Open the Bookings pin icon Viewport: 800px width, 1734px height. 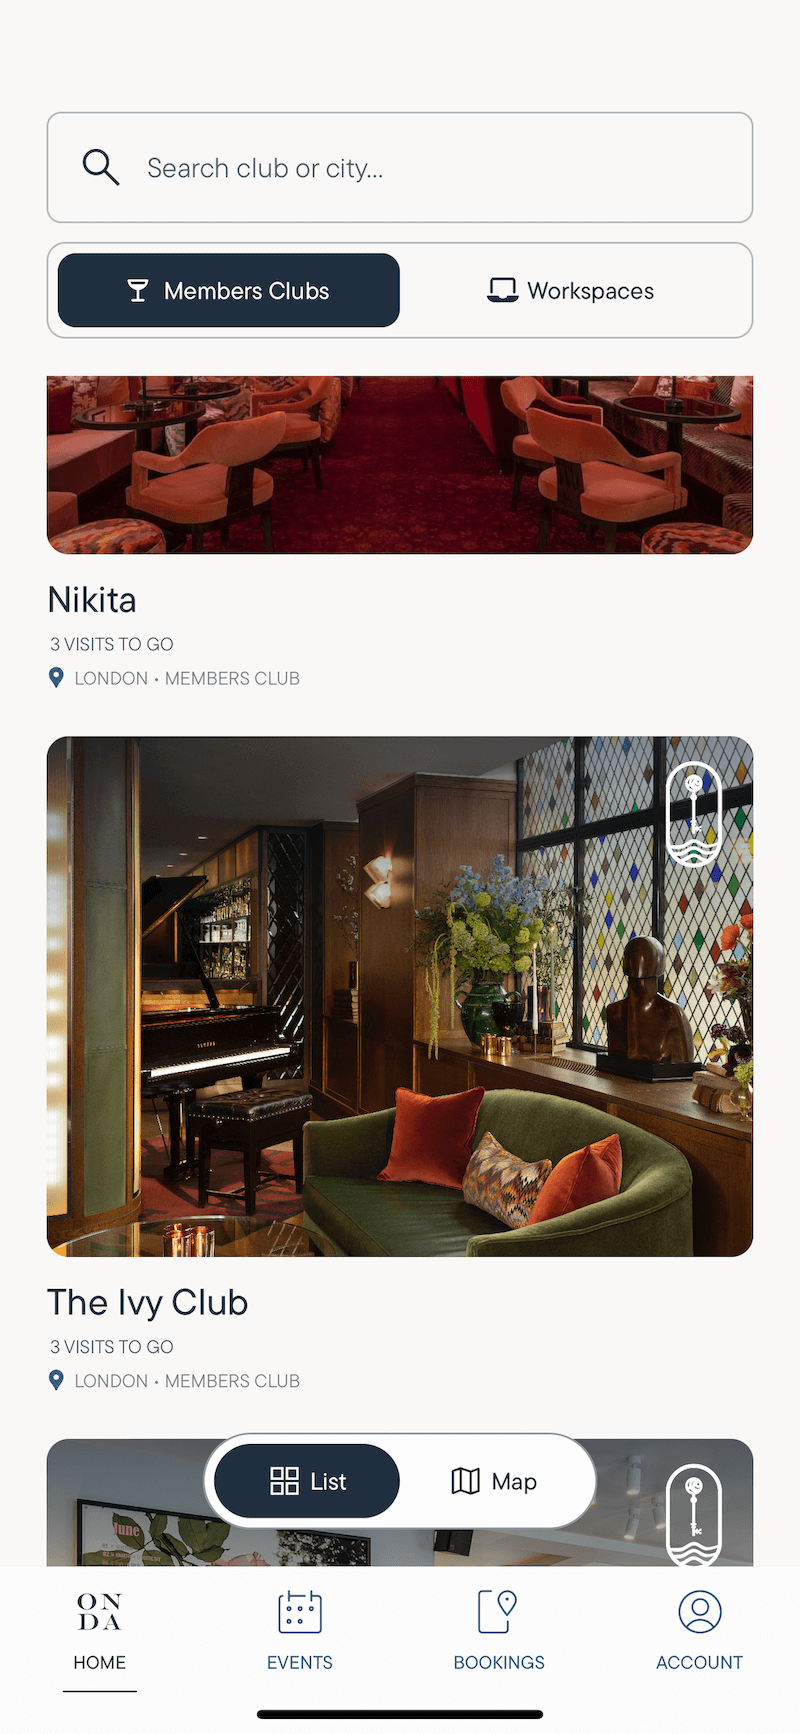point(498,1611)
